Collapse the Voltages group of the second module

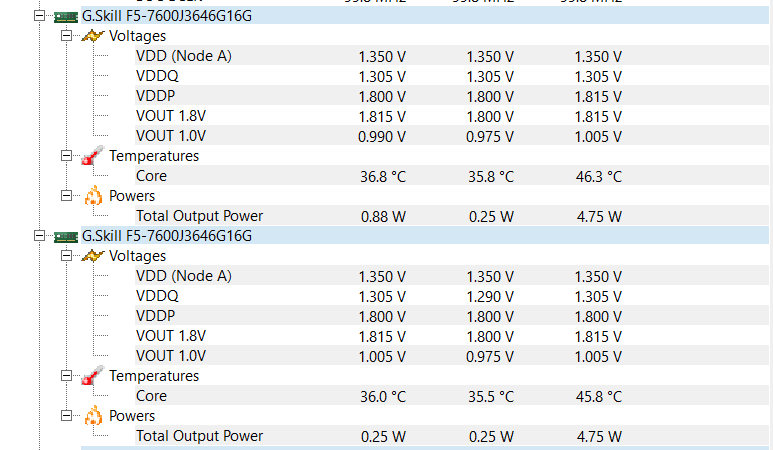click(66, 255)
